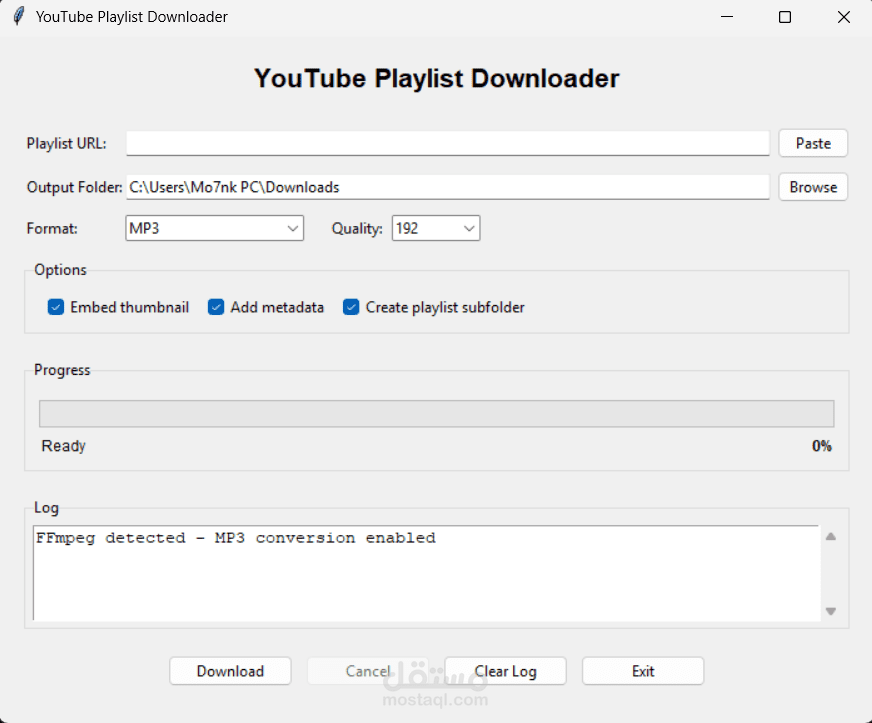Click the progress bar at 0%
This screenshot has height=723, width=872.
pos(436,413)
